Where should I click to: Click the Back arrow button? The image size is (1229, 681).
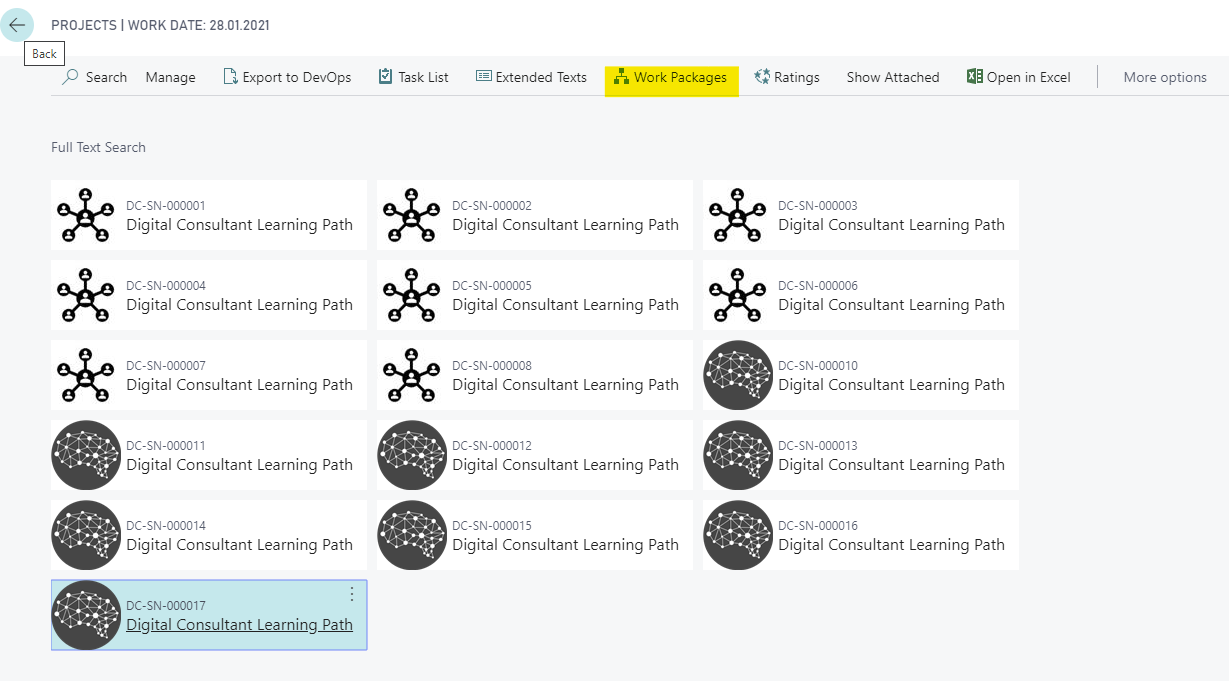point(17,25)
